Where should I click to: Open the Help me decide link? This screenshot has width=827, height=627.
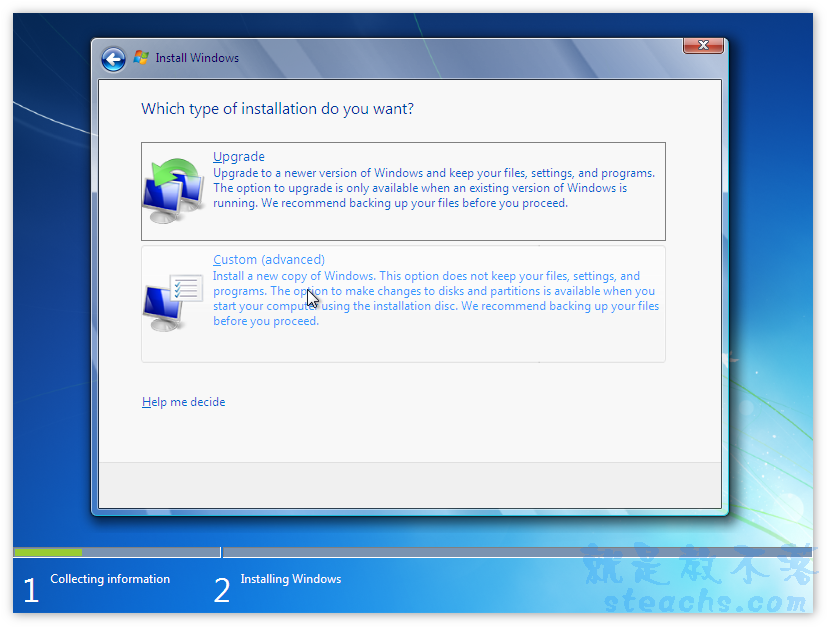coord(184,402)
